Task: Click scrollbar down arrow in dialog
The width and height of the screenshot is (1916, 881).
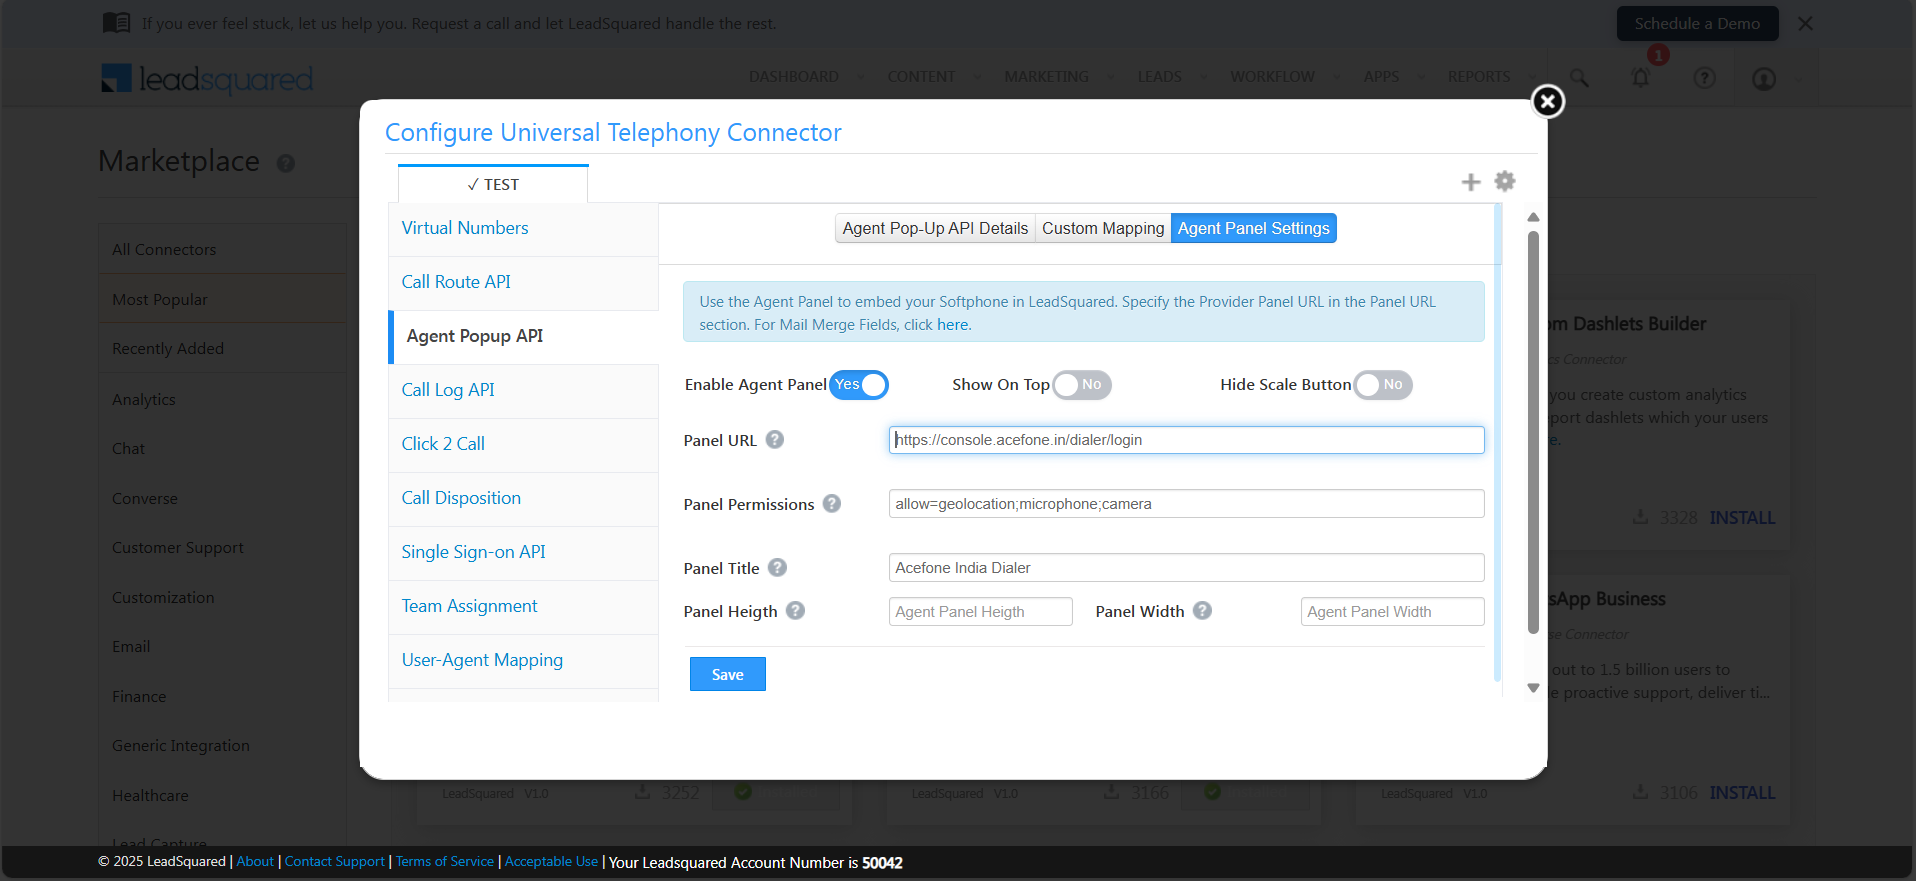Action: pos(1533,688)
